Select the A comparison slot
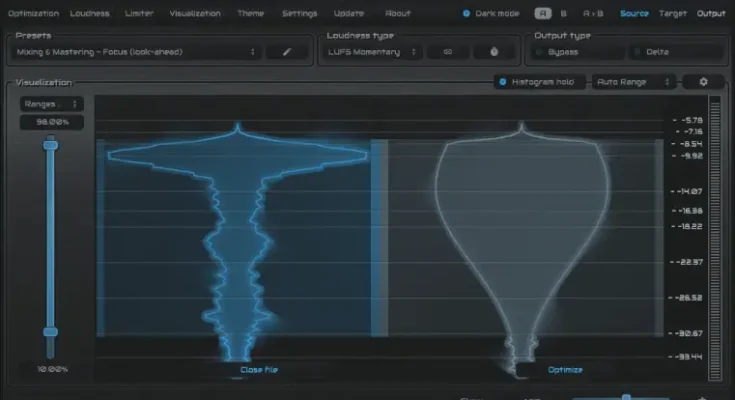 click(542, 14)
